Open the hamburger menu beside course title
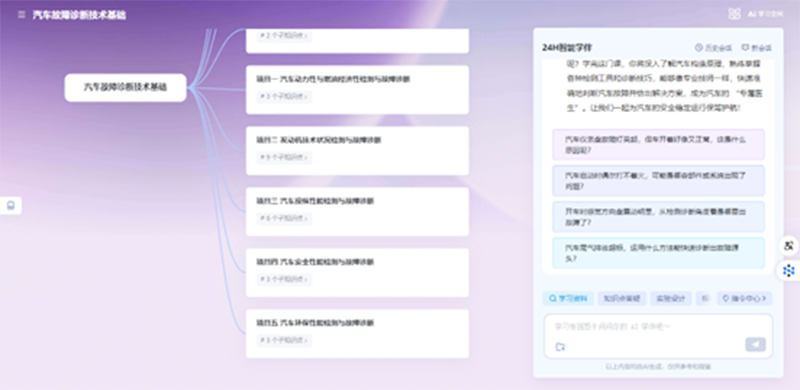 click(21, 15)
